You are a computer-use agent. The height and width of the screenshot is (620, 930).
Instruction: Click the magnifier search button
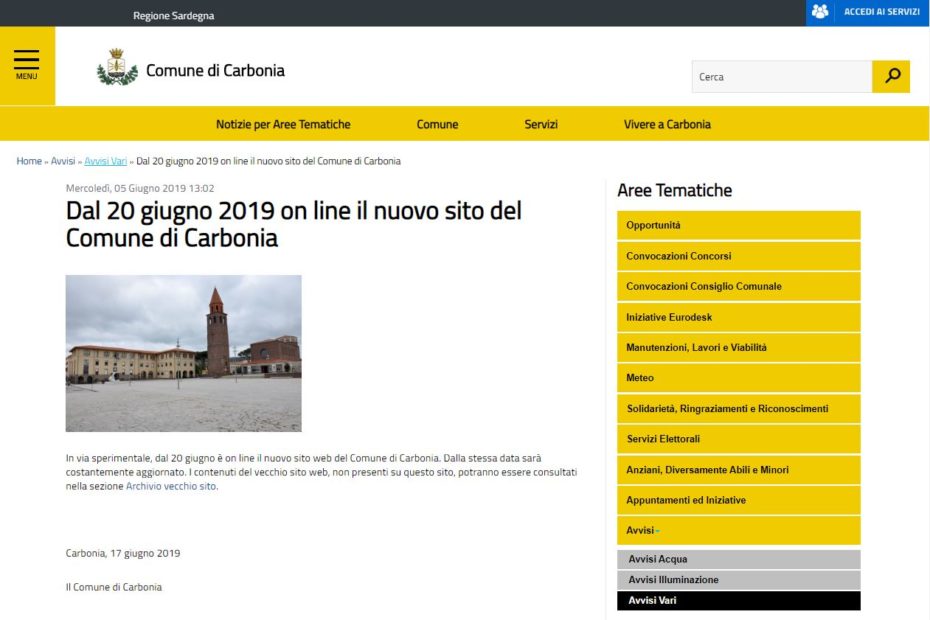coord(891,77)
